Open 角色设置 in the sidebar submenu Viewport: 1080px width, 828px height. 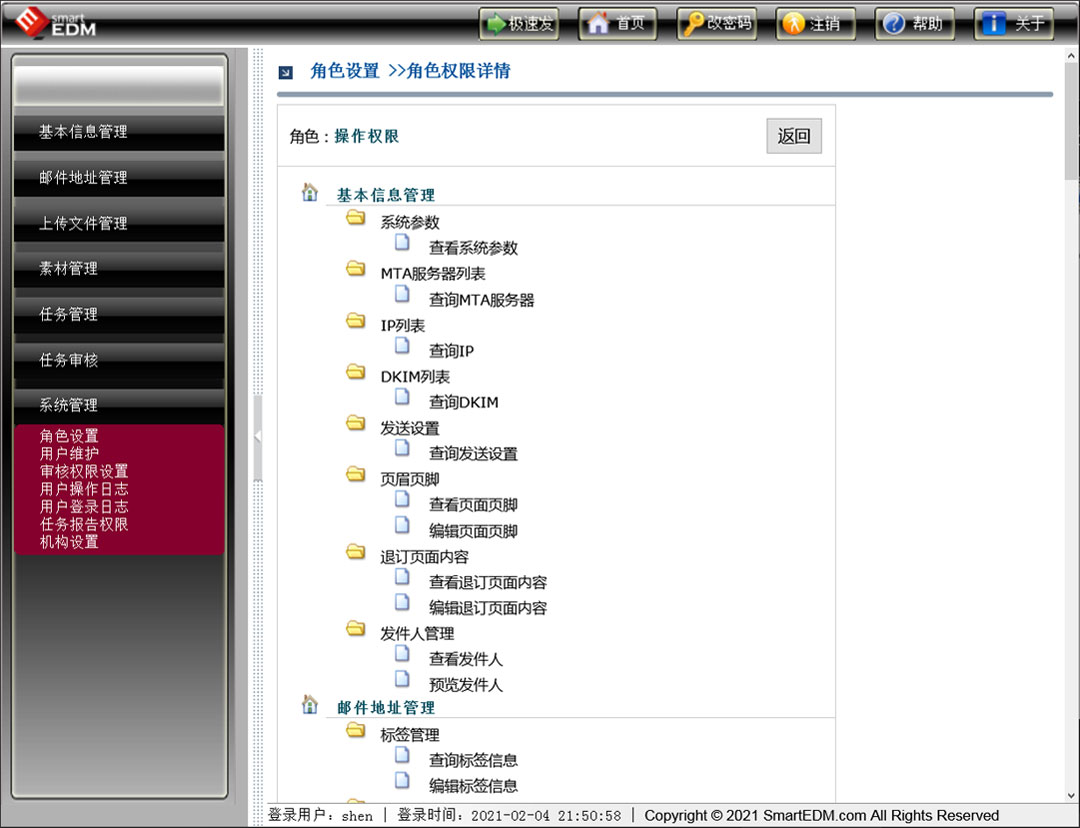click(x=69, y=436)
